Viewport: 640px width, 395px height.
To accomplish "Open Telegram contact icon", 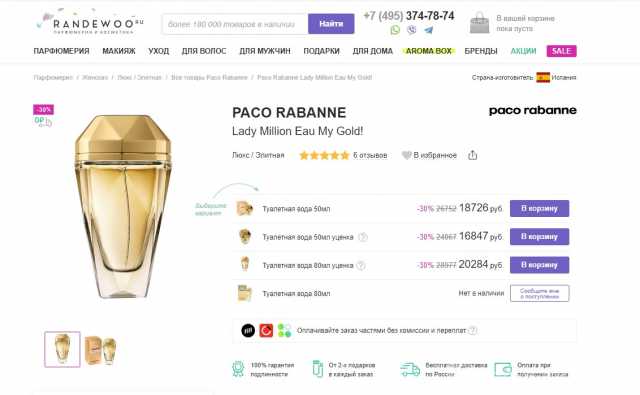I will pos(429,30).
